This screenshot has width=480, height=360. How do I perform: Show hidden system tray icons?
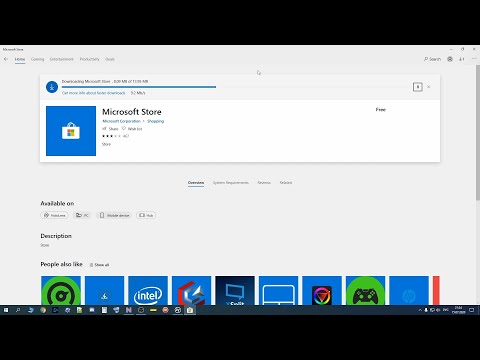[x=420, y=310]
